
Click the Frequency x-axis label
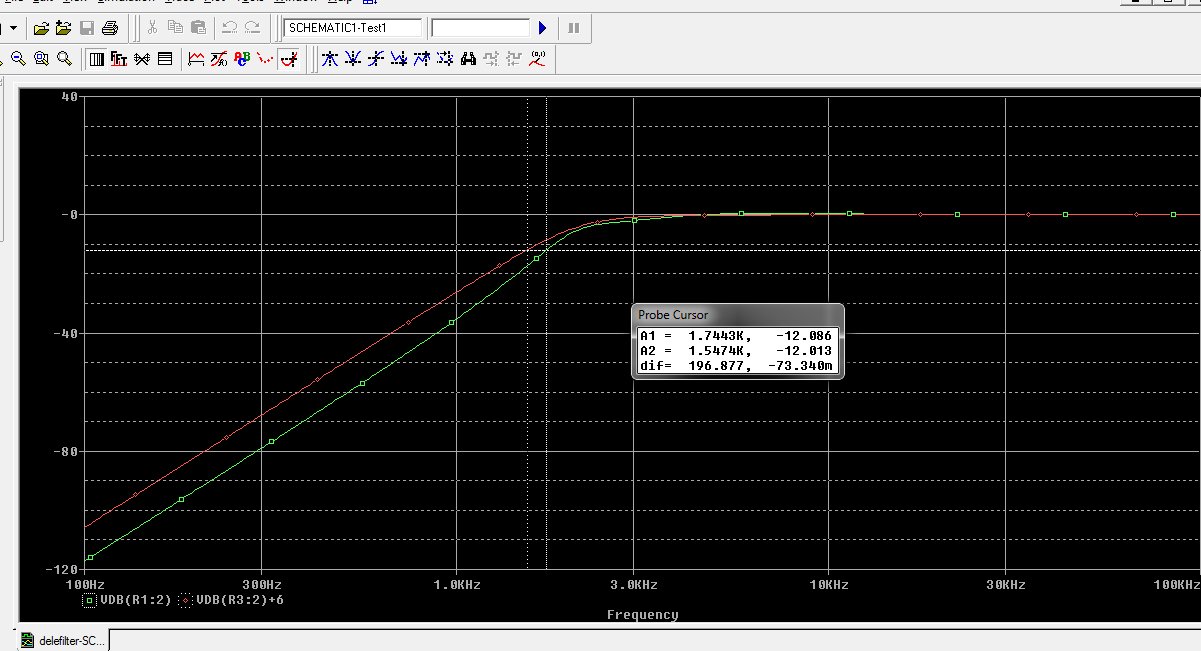642,615
